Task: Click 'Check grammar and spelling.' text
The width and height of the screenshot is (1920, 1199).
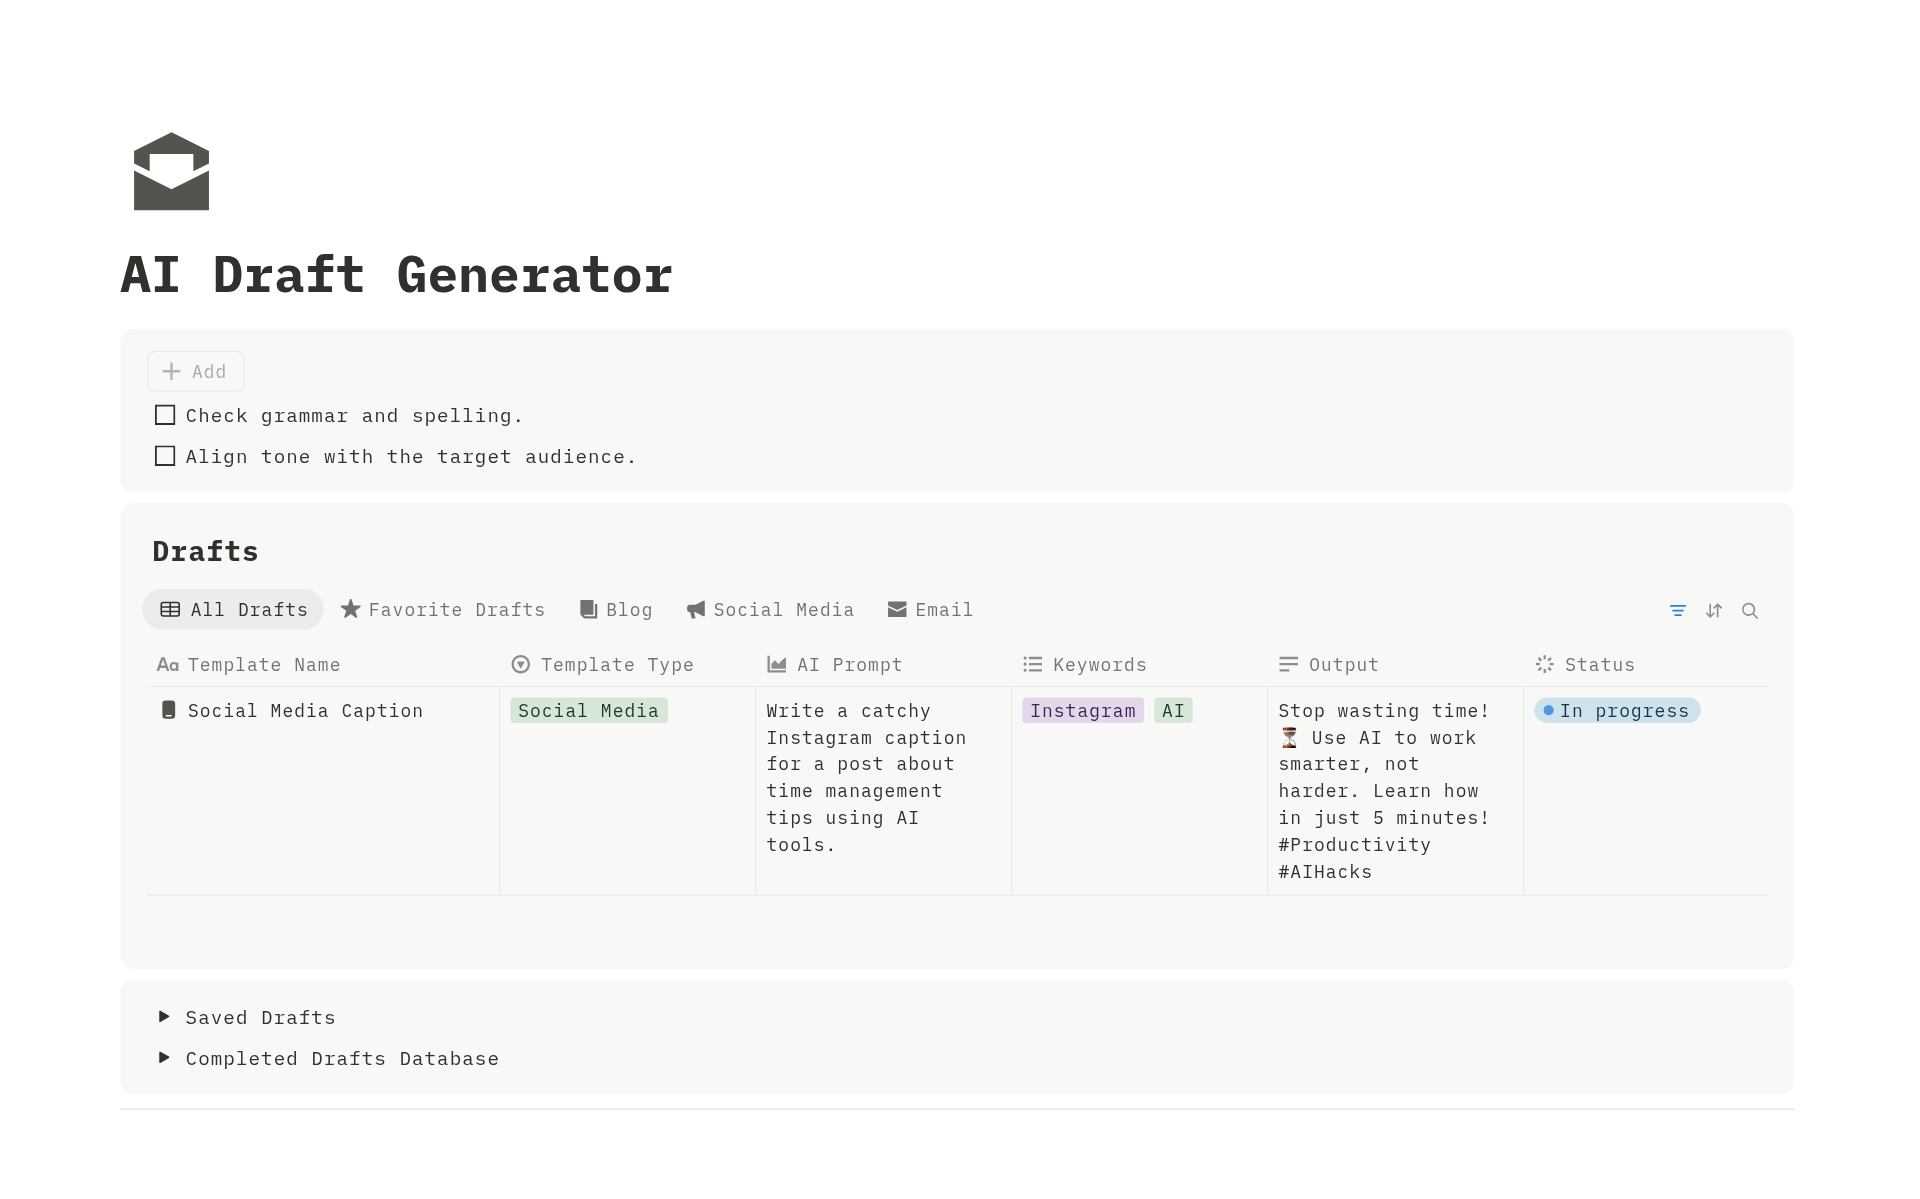Action: (354, 416)
